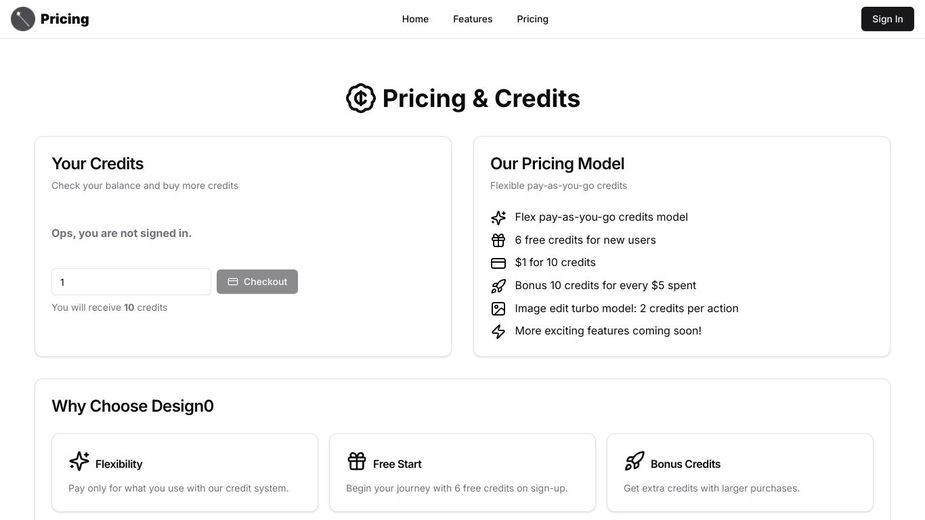Open the Home navigation link
Screen dimensions: 925x520
click(x=415, y=19)
